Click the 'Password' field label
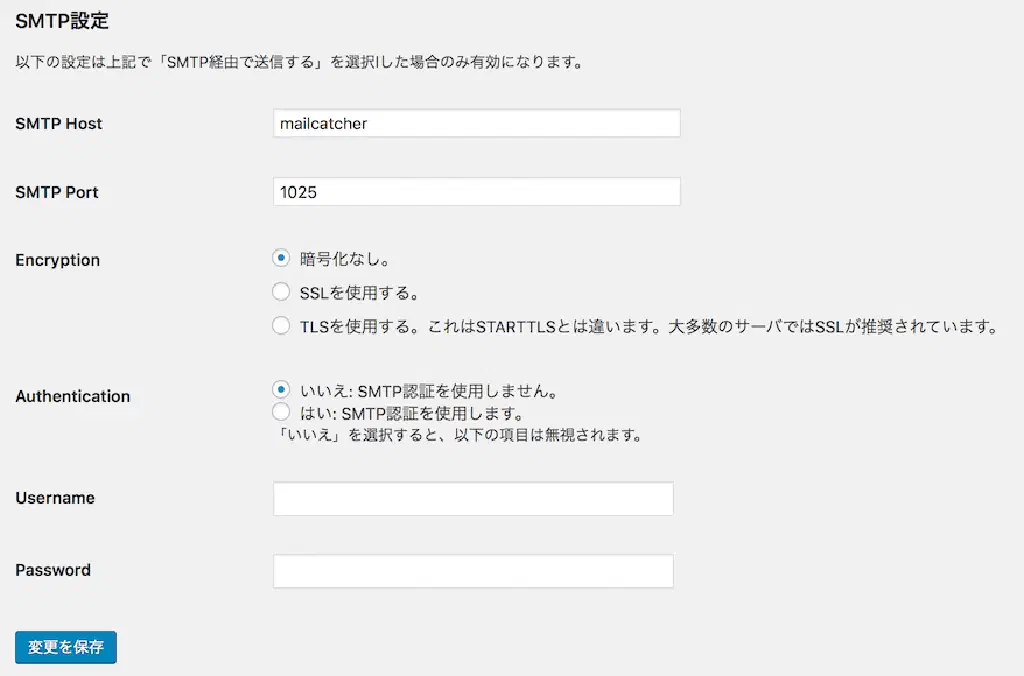 click(x=53, y=570)
